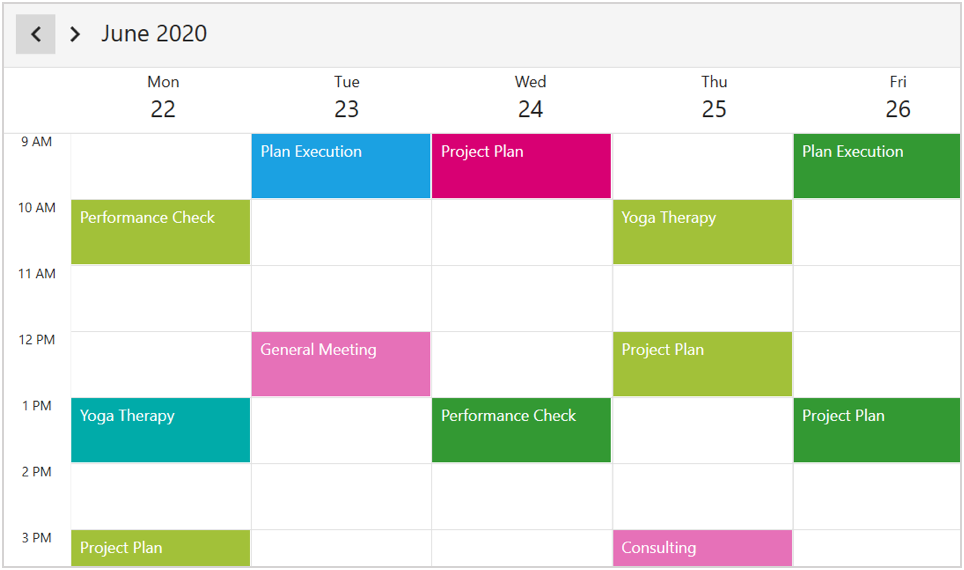This screenshot has height=570, width=964.
Task: Open Wednesday's Performance Check appointment
Action: coord(521,430)
